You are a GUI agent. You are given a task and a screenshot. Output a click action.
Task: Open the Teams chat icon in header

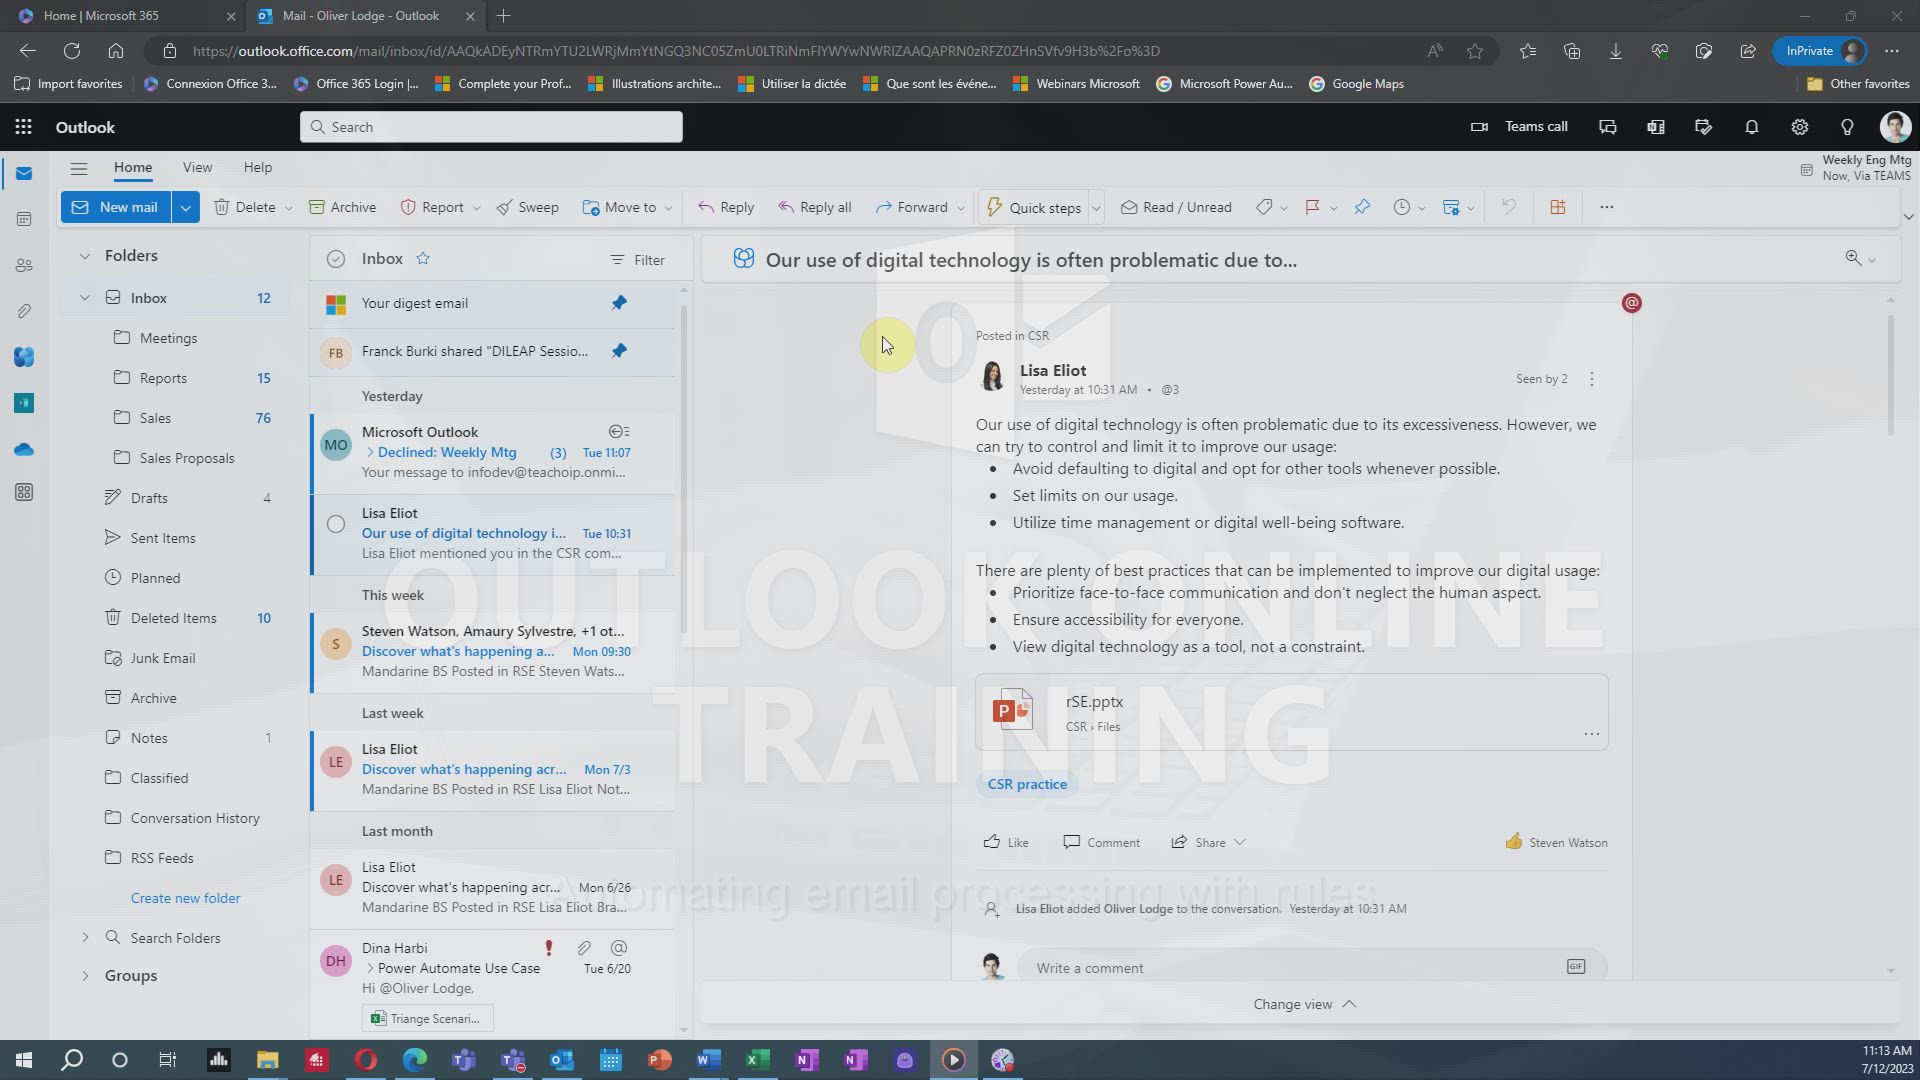(x=1608, y=127)
